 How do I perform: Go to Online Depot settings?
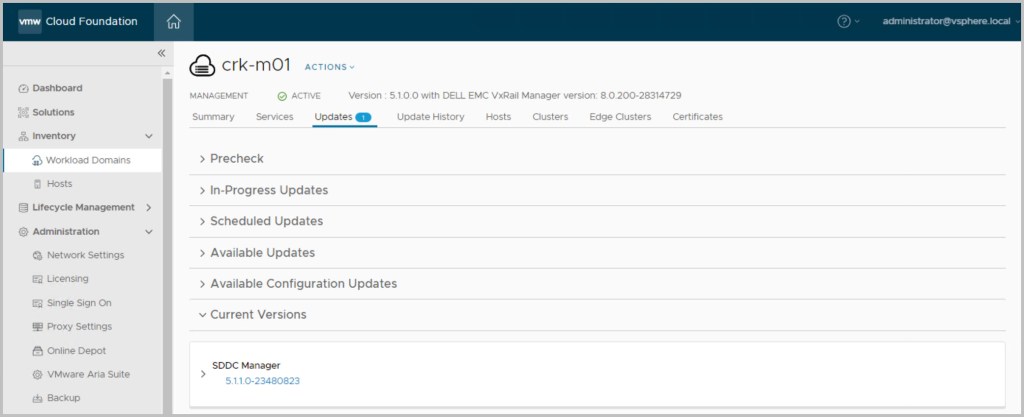[x=76, y=350]
